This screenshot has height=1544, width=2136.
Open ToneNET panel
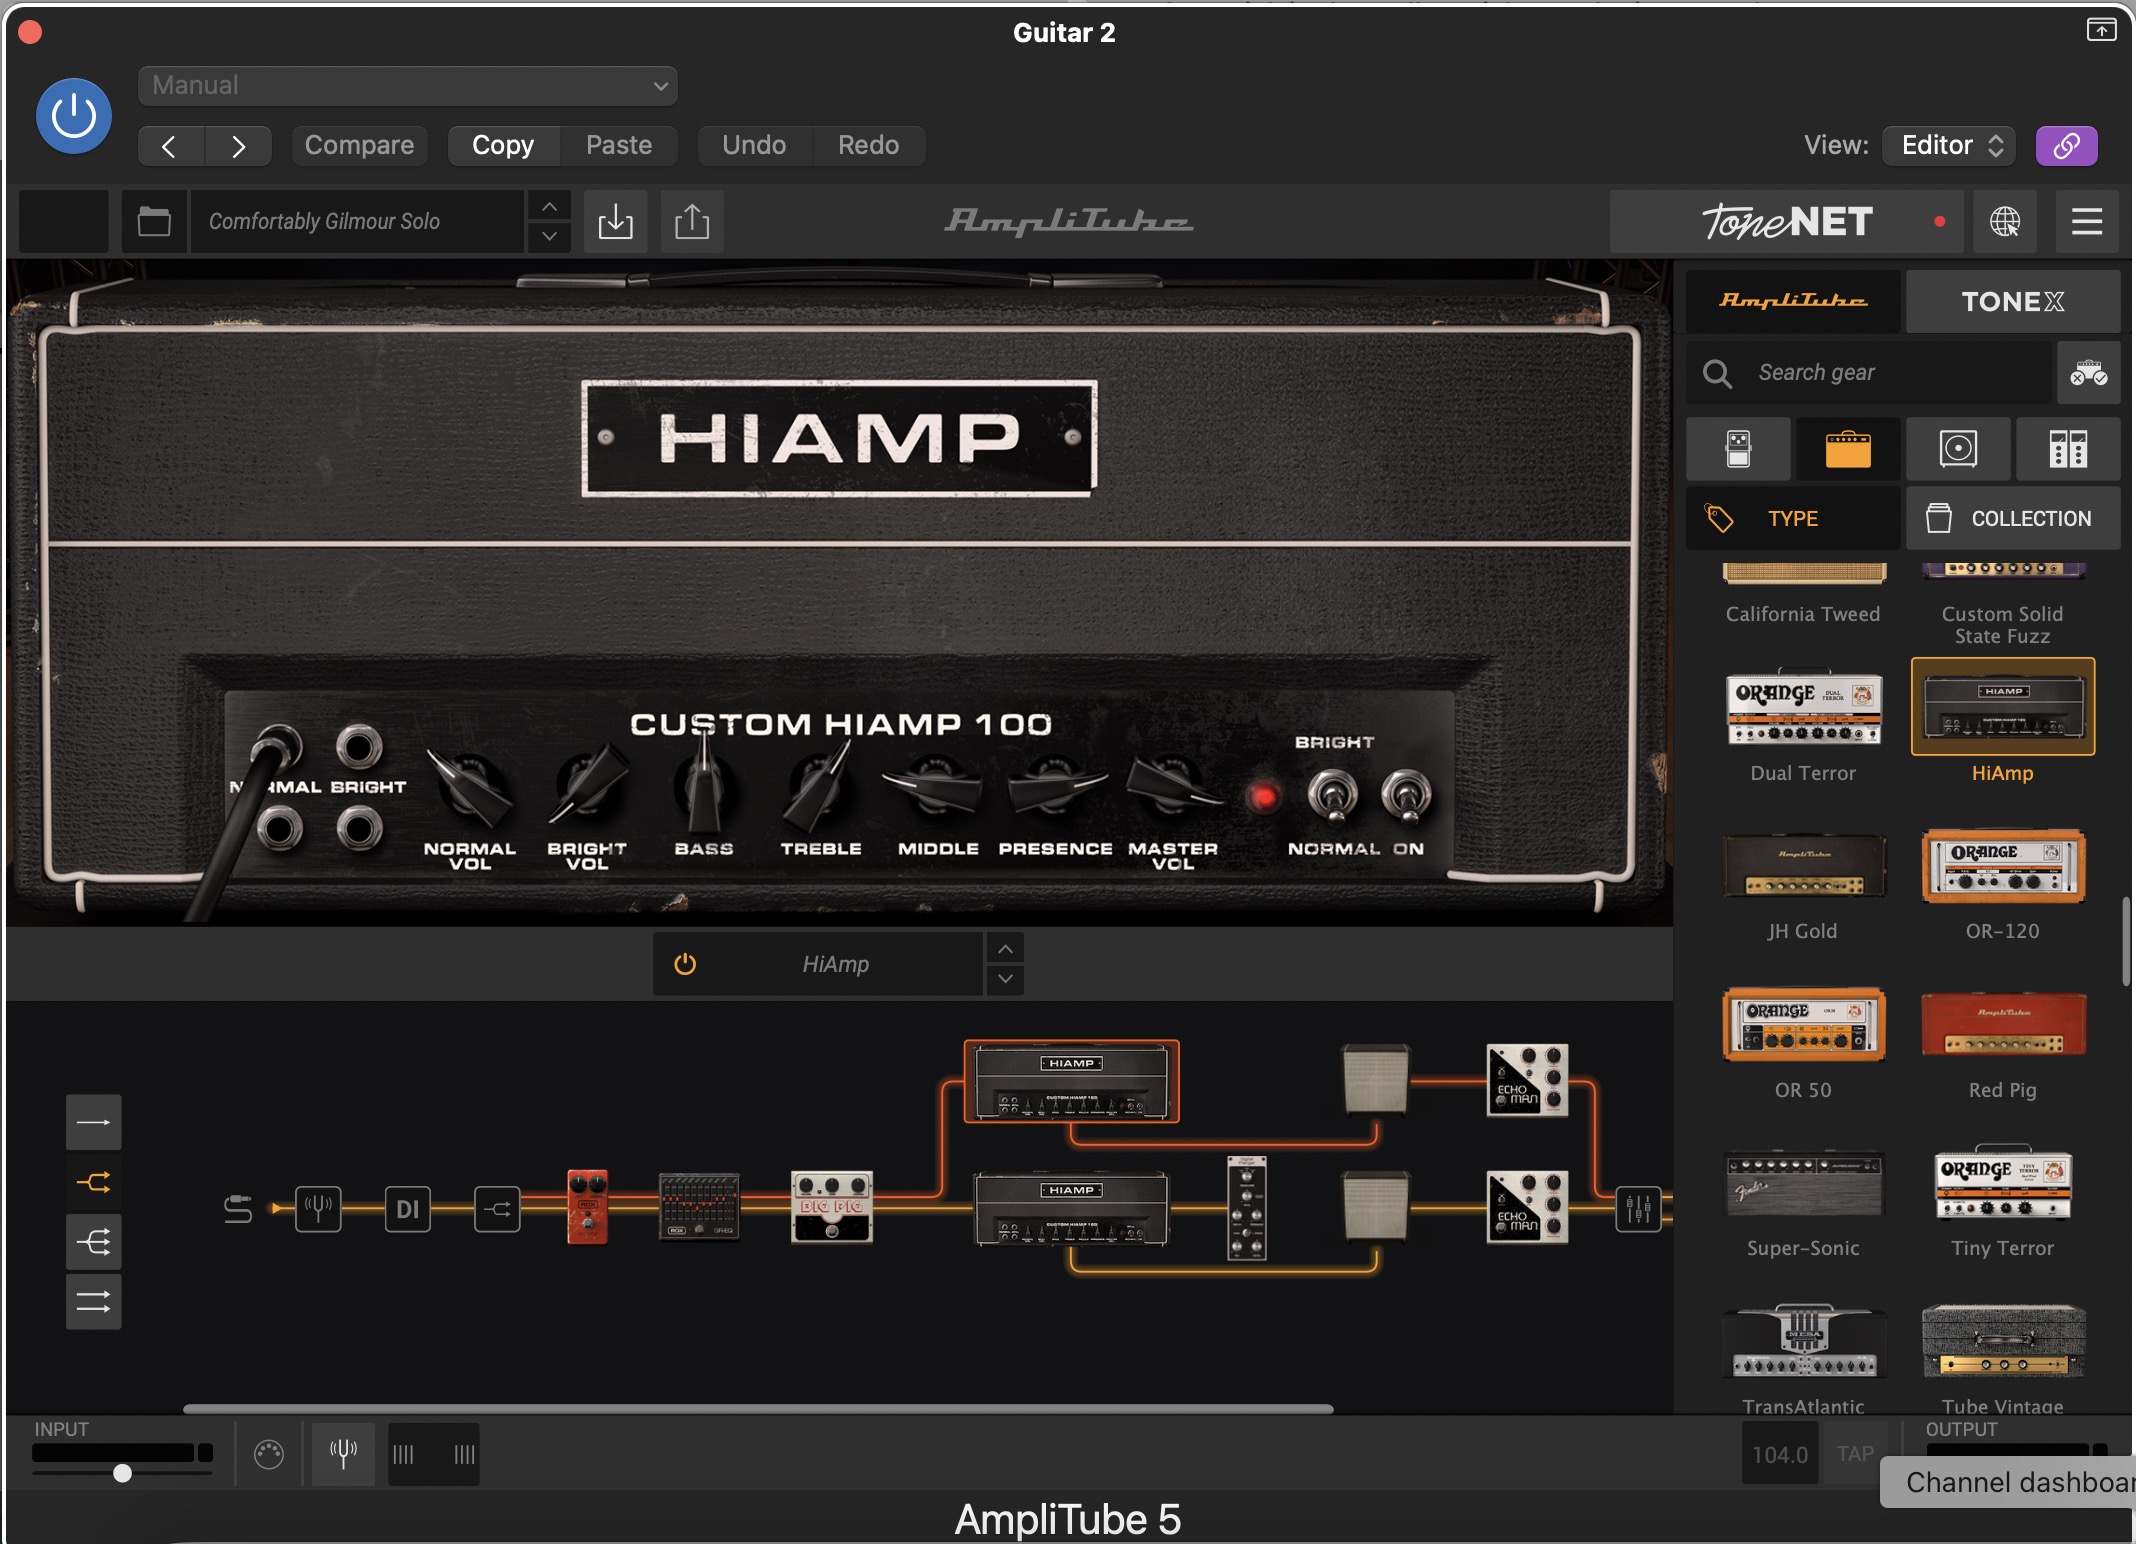point(1787,221)
